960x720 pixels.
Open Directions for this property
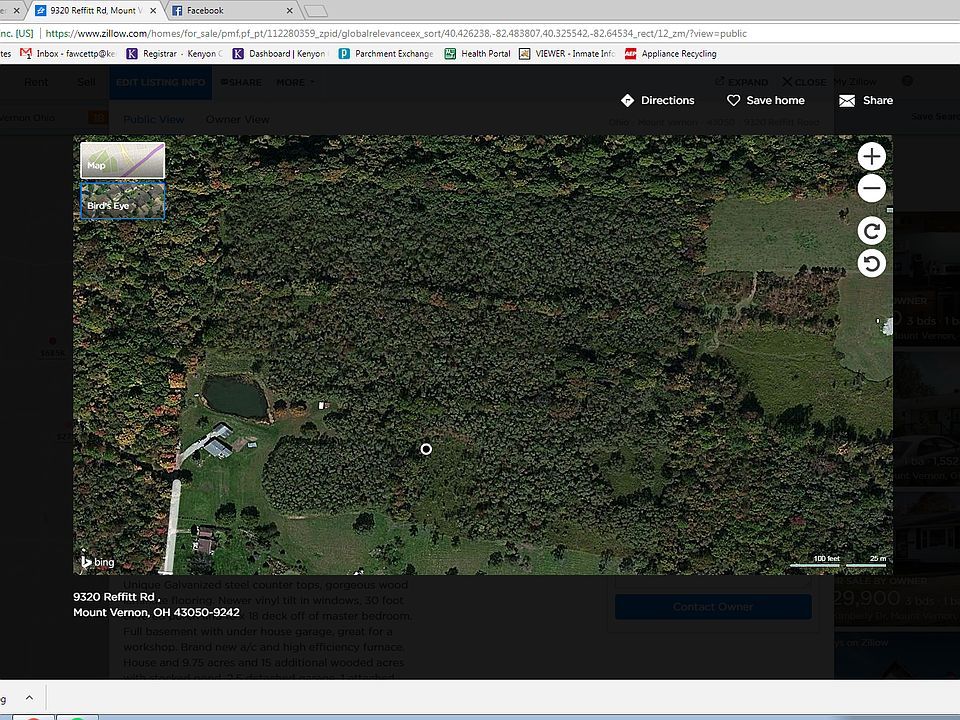pos(658,100)
